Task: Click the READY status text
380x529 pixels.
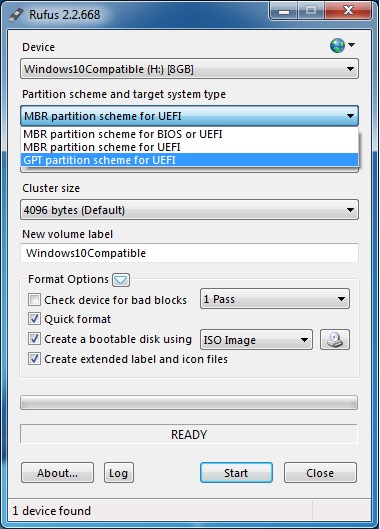Action: (189, 435)
